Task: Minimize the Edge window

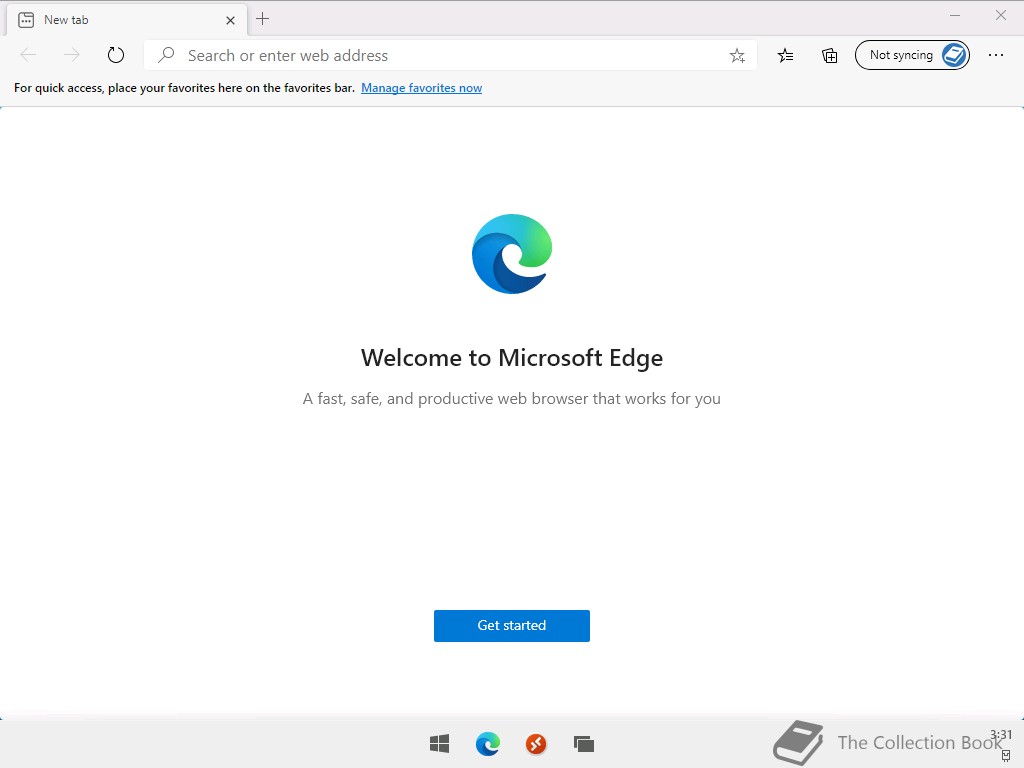Action: point(955,15)
